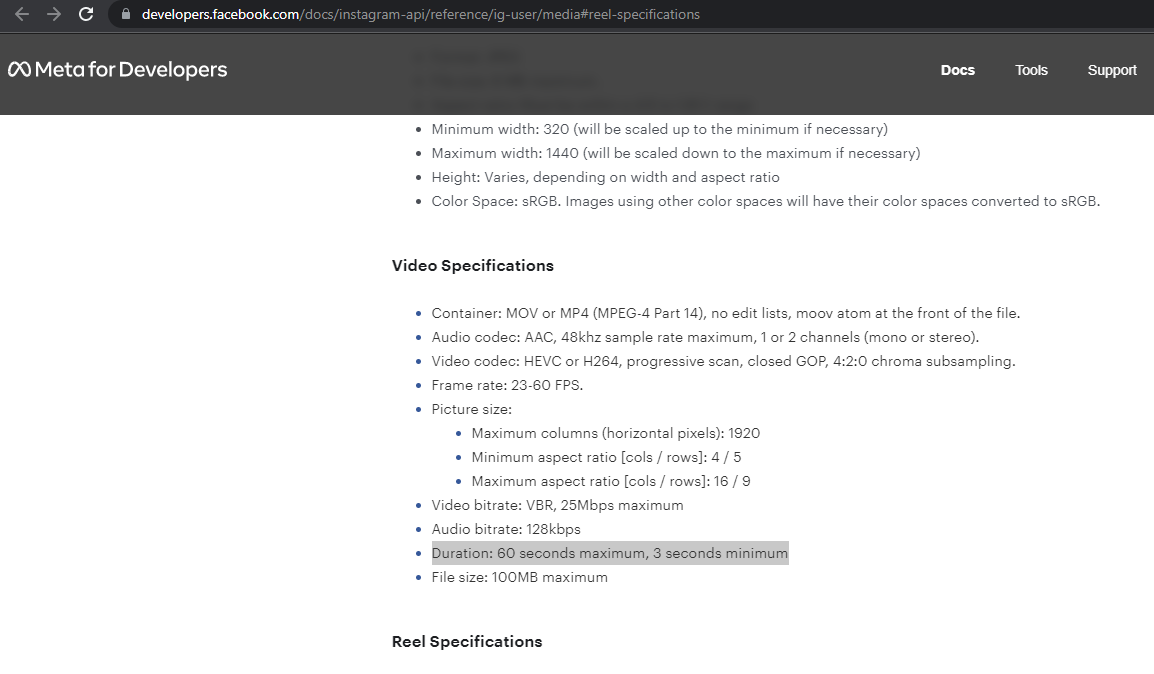
Task: Click the Maximum columns 1920 line
Action: [x=616, y=433]
